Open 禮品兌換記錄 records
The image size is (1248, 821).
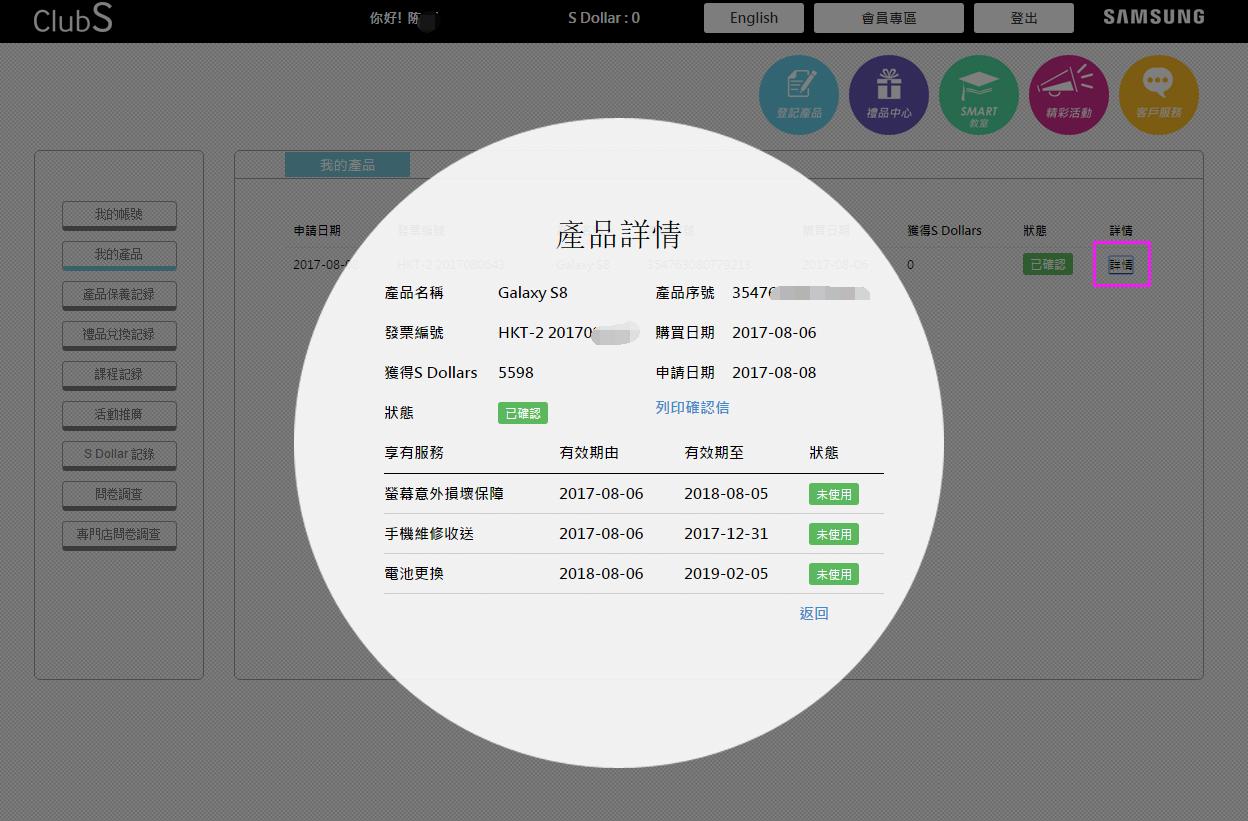tap(119, 334)
